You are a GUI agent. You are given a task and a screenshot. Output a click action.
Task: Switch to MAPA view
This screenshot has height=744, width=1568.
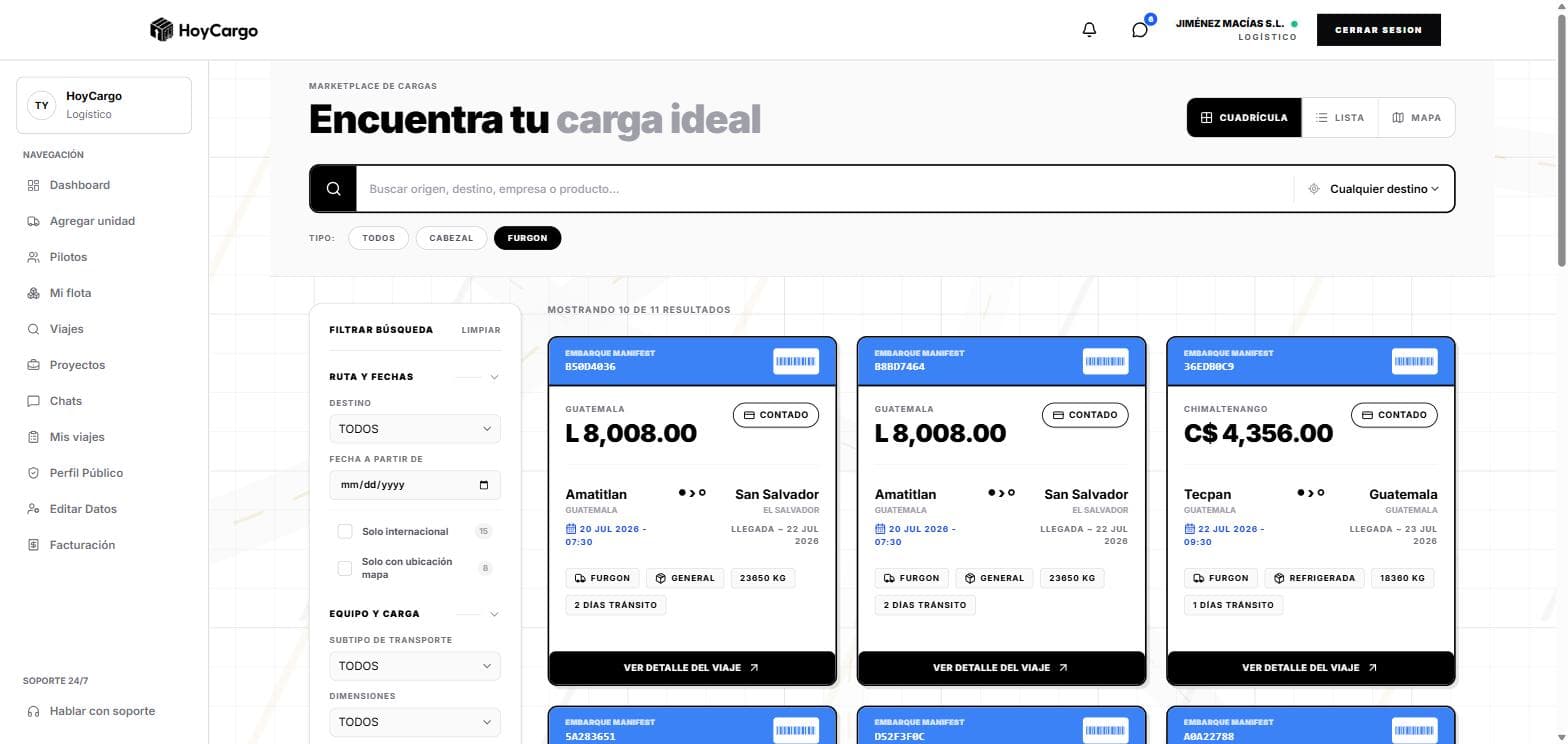pyautogui.click(x=1416, y=117)
